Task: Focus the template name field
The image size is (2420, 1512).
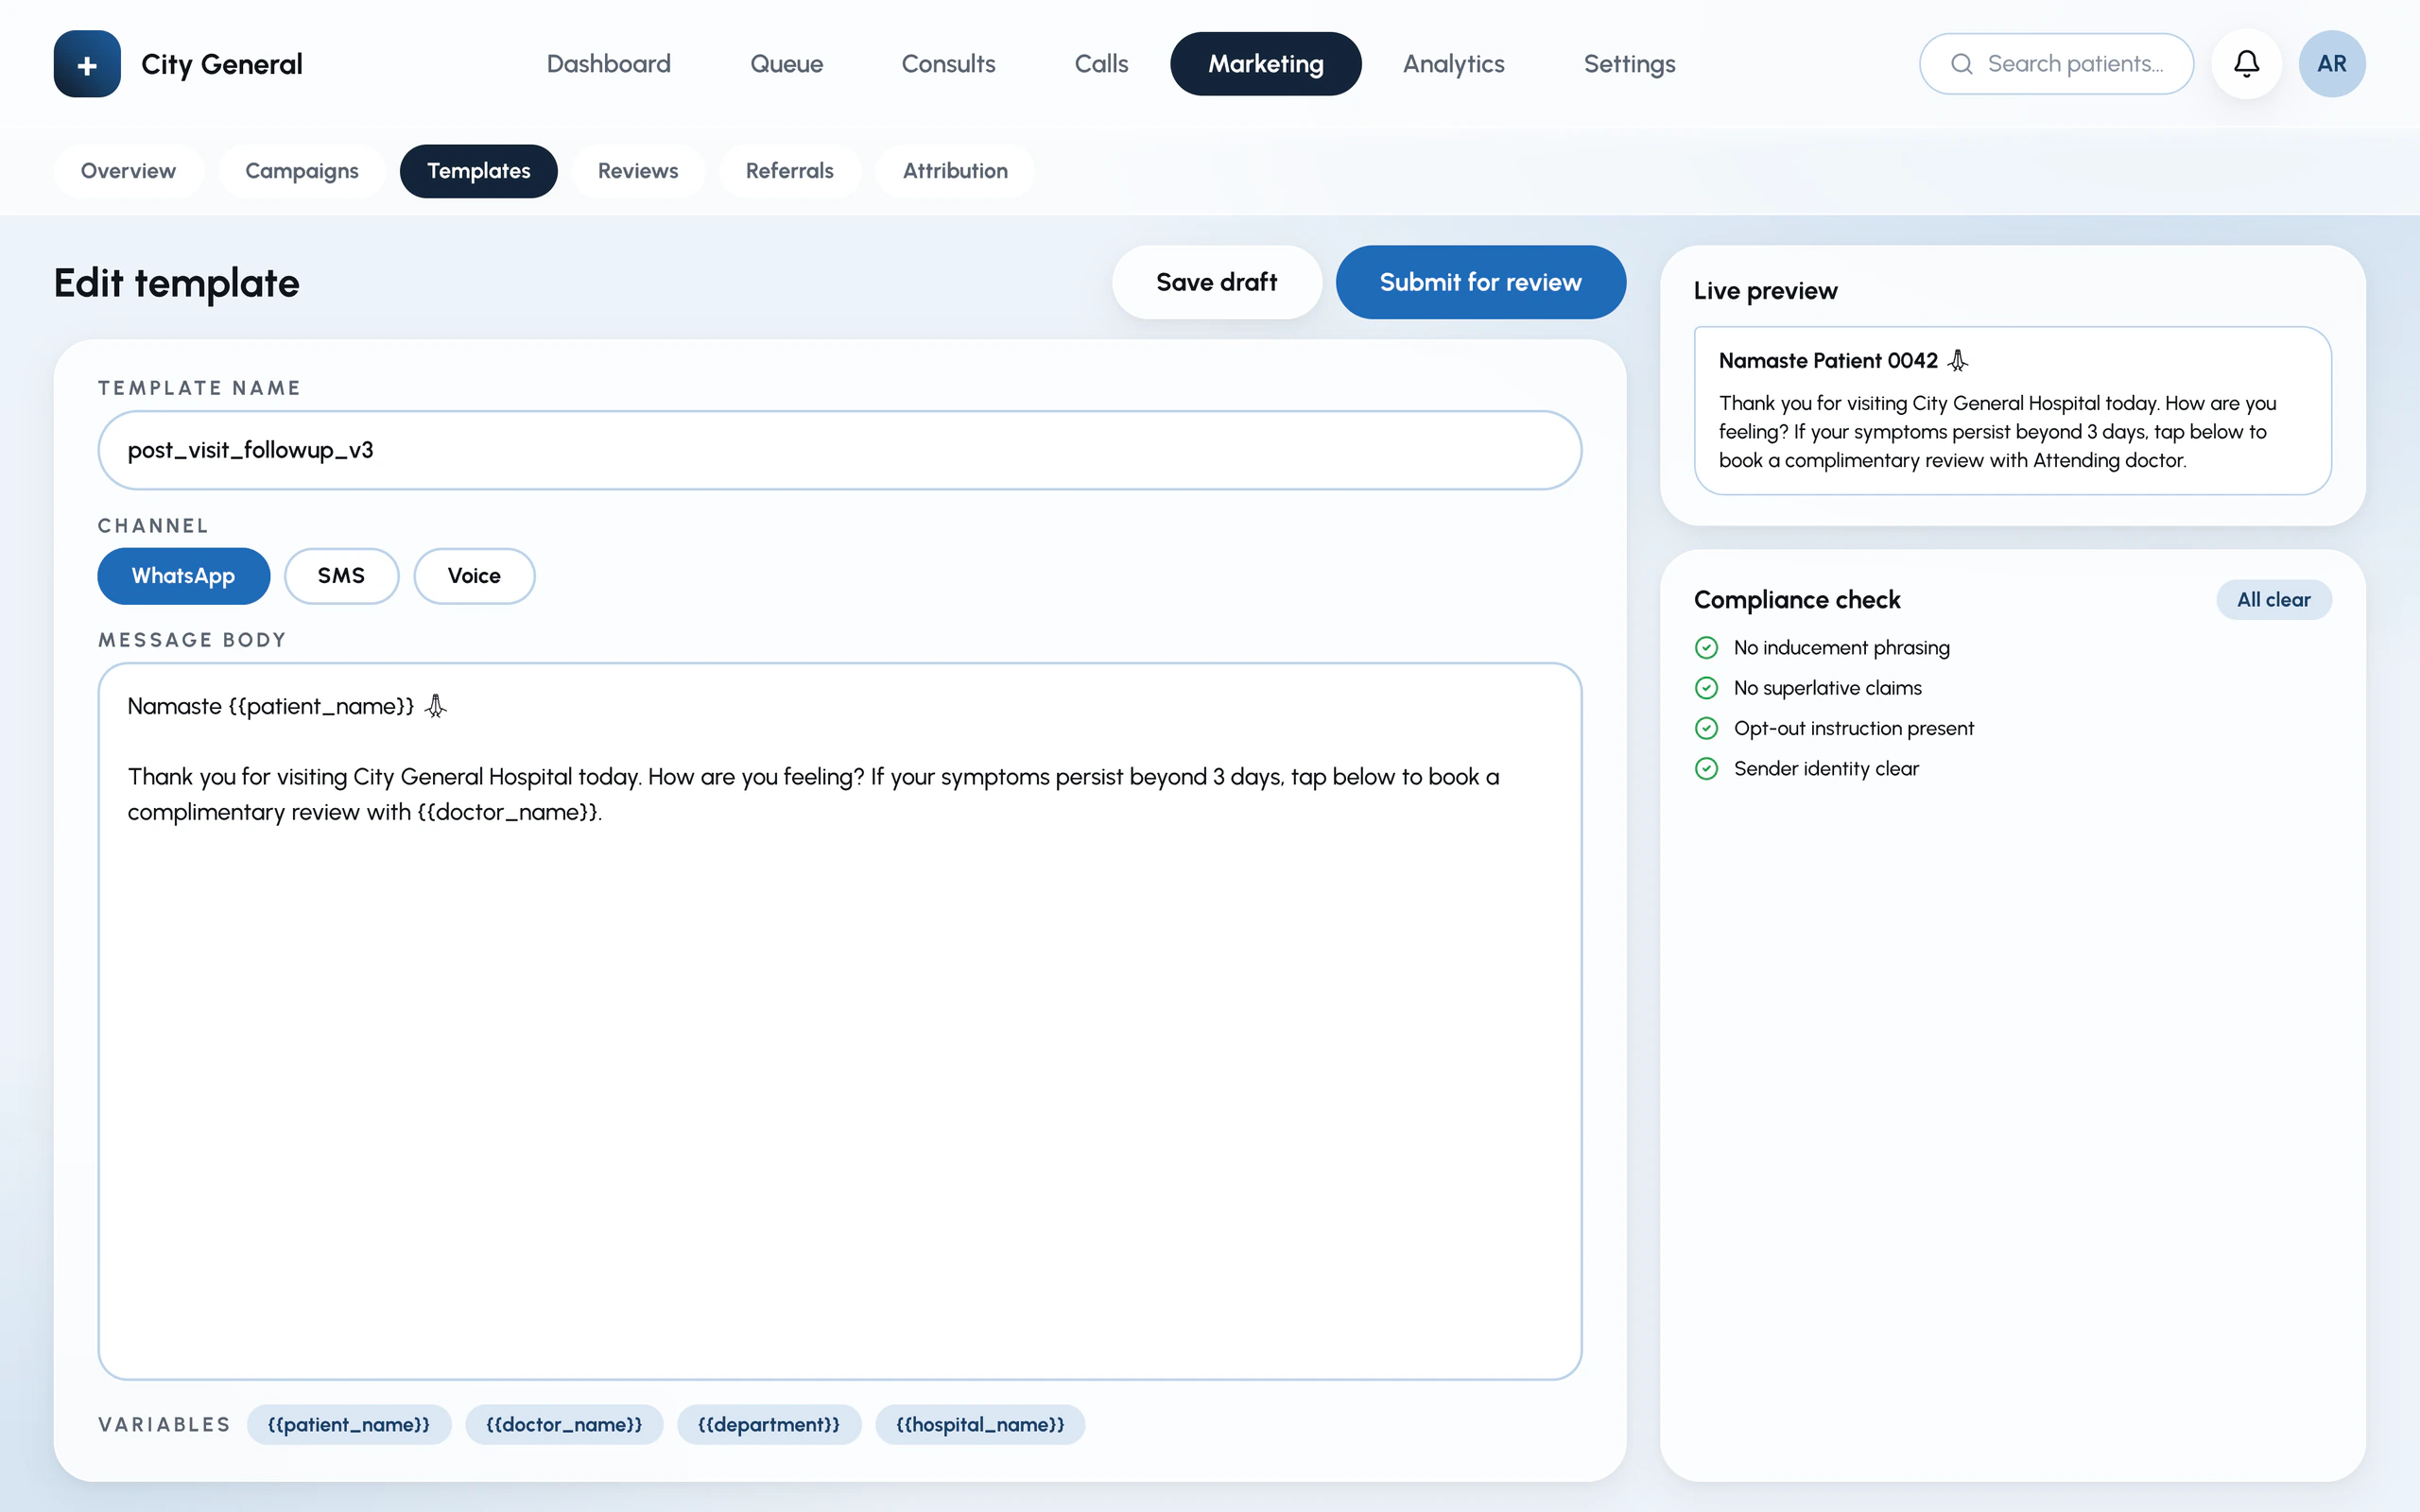Action: (839, 450)
